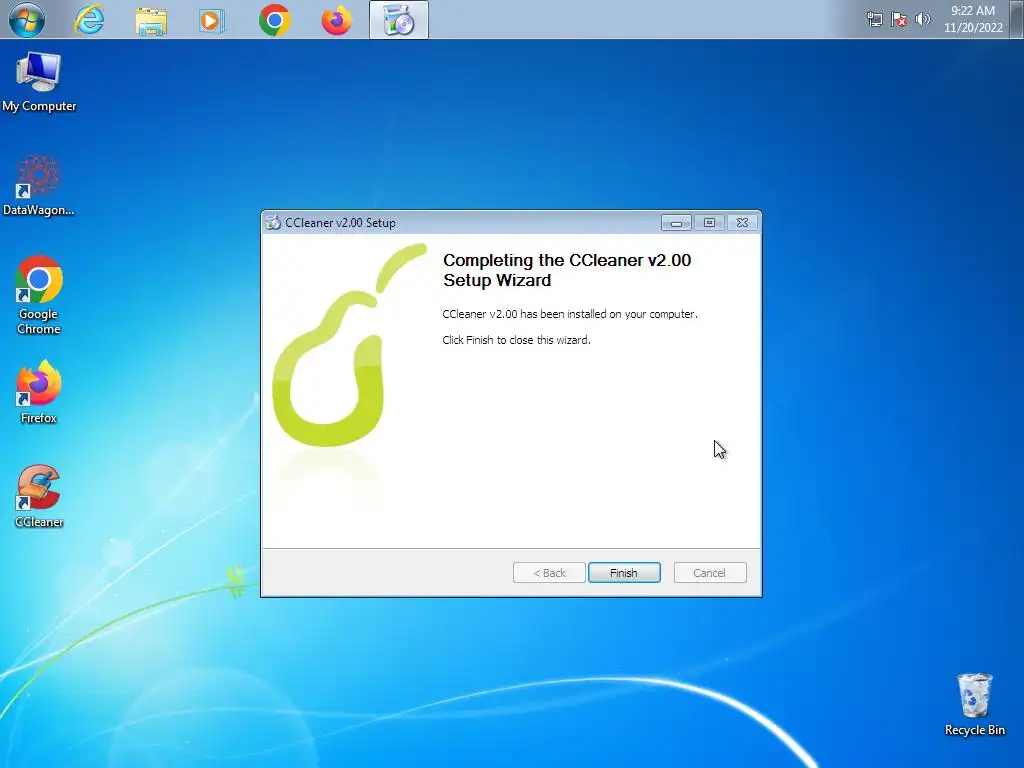
Task: Select the My Computer desktop icon
Action: tap(39, 82)
